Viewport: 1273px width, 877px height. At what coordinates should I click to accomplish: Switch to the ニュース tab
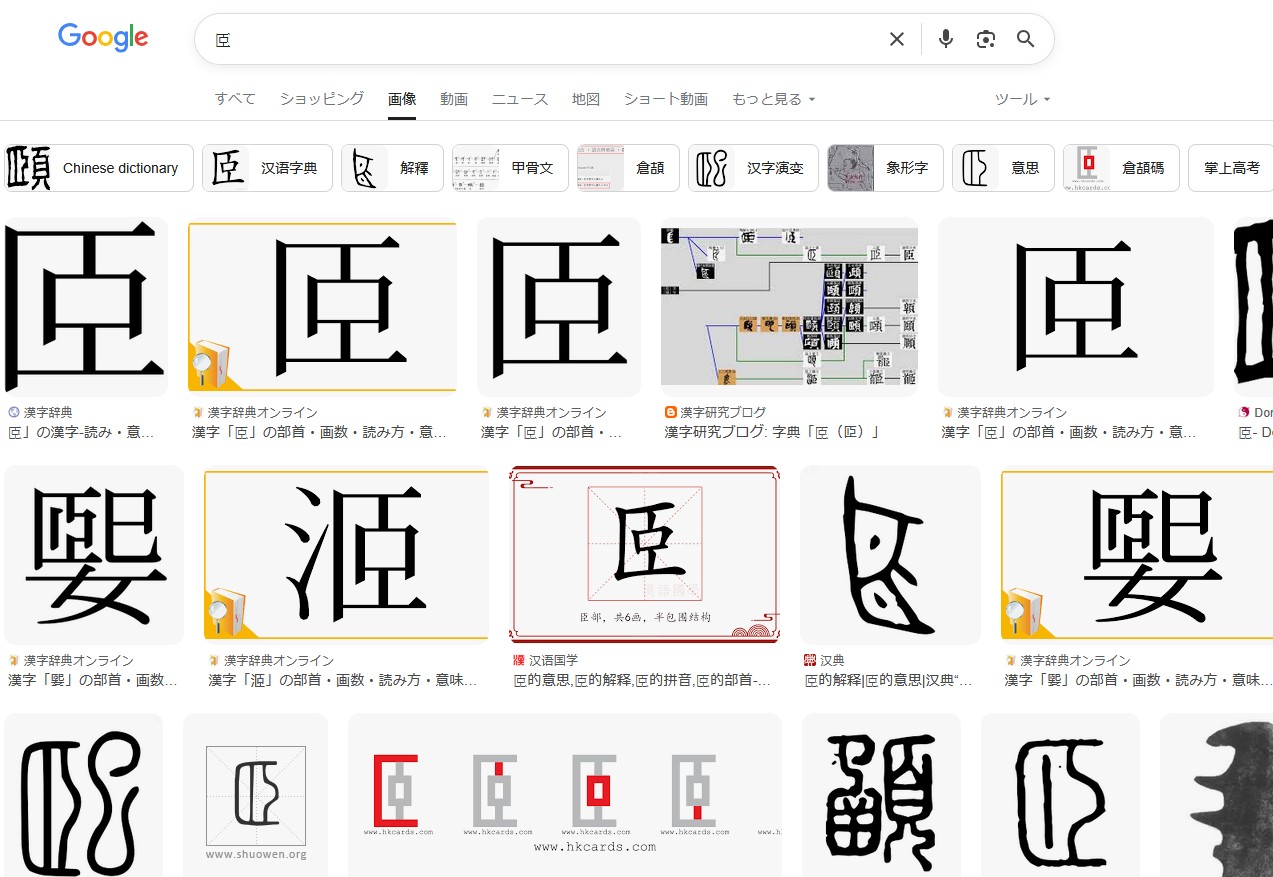520,99
